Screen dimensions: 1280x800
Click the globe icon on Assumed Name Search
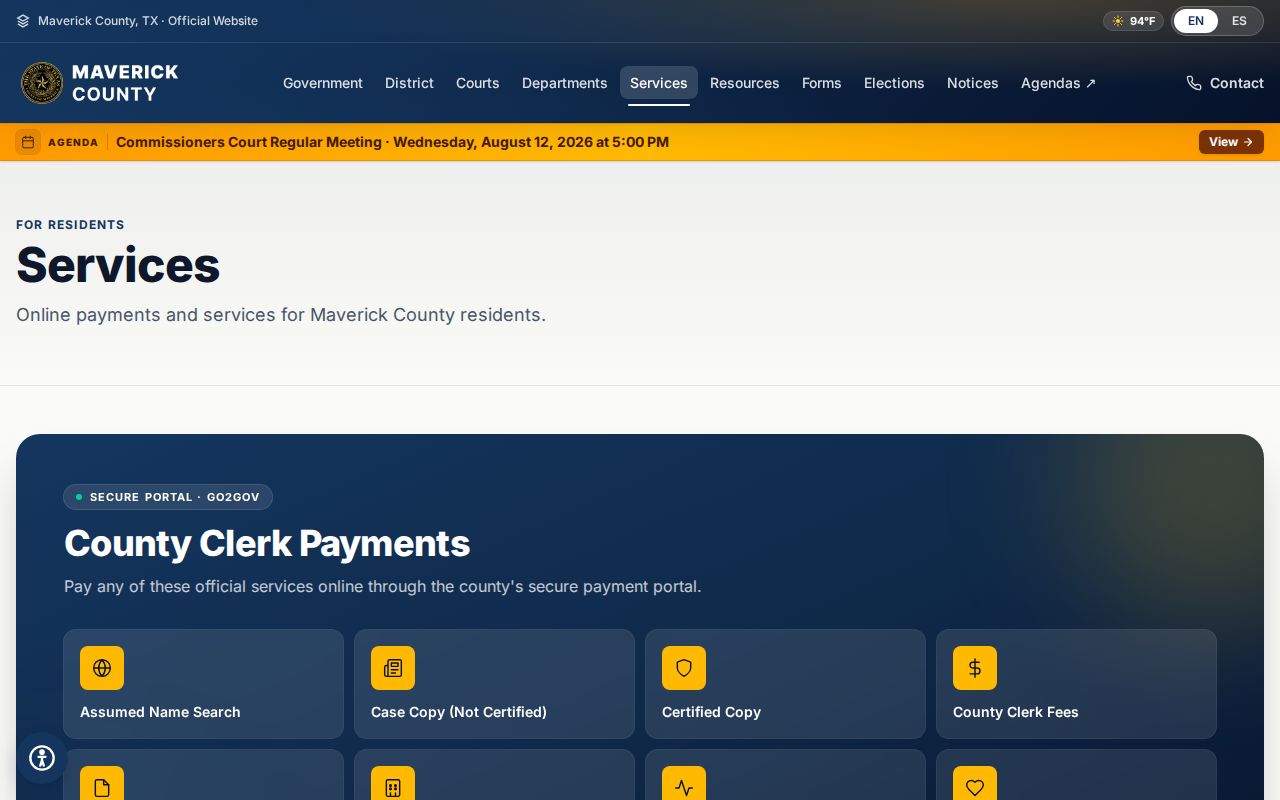tap(102, 668)
